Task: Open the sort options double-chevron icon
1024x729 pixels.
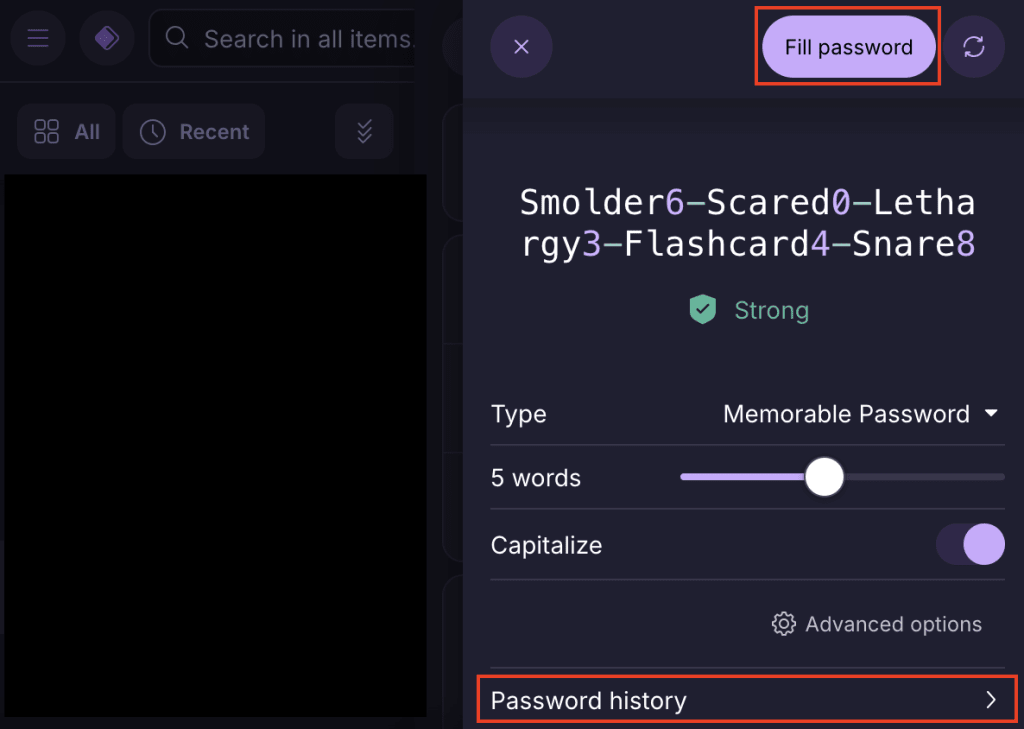Action: click(x=364, y=131)
